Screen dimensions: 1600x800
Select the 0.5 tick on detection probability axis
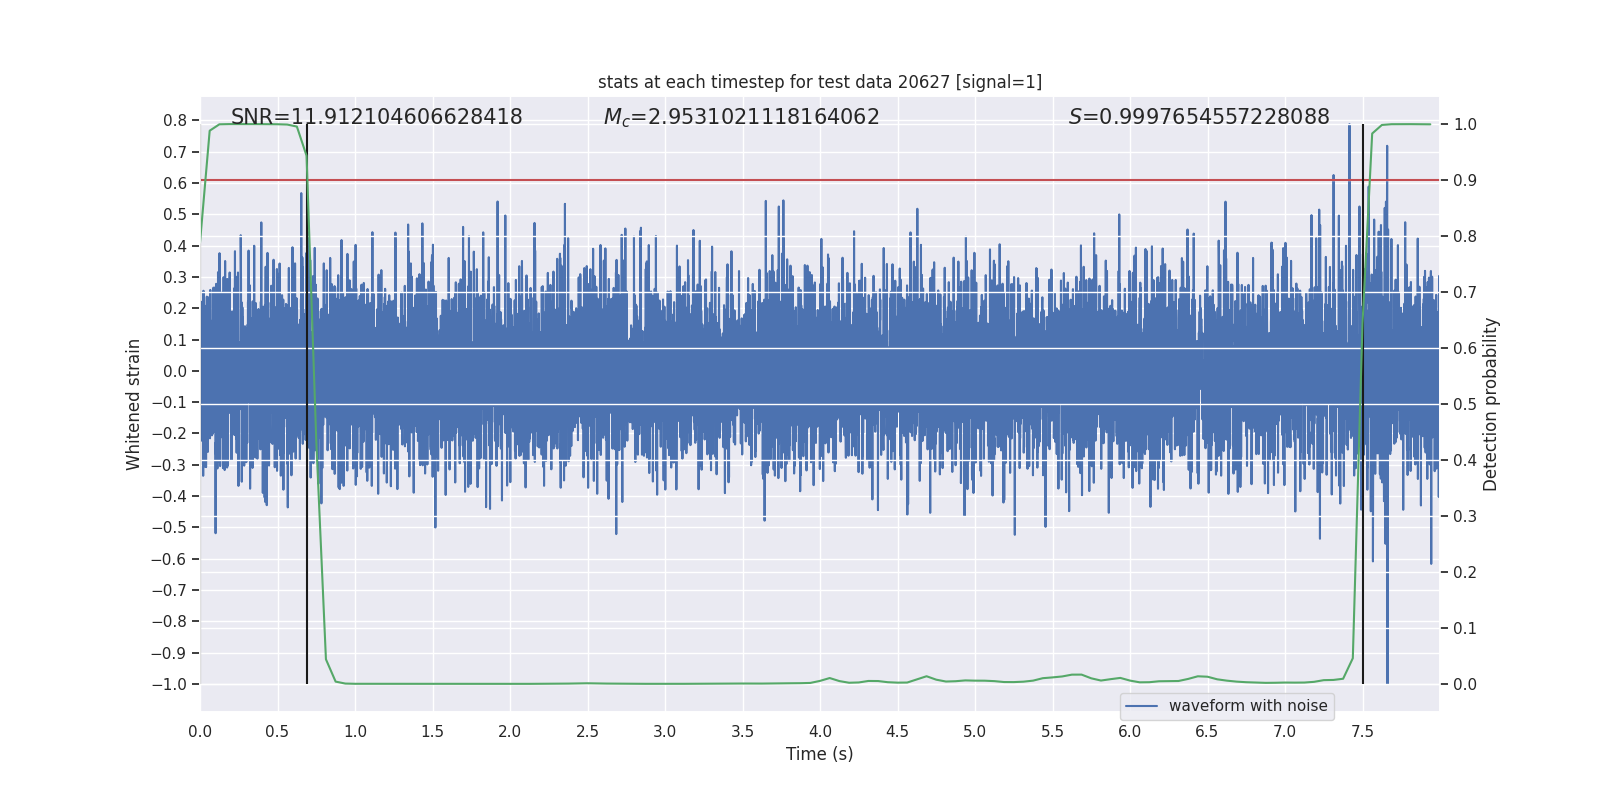[1464, 405]
